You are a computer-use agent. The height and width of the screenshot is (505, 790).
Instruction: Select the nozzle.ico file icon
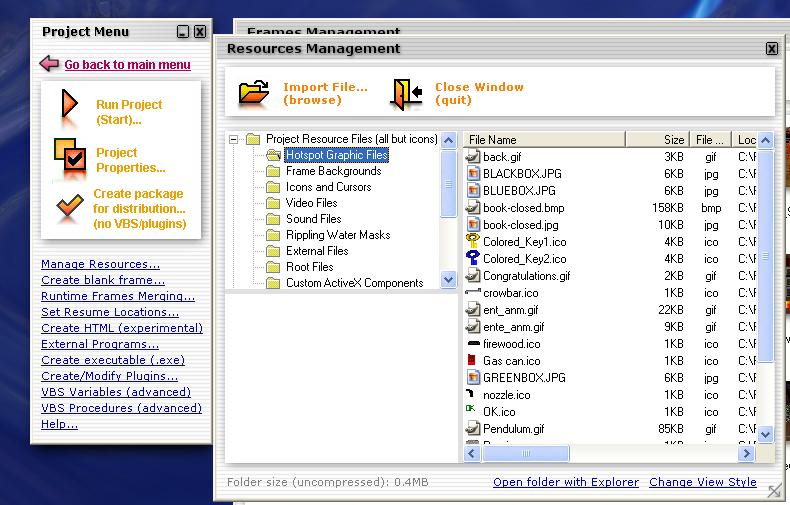point(470,393)
